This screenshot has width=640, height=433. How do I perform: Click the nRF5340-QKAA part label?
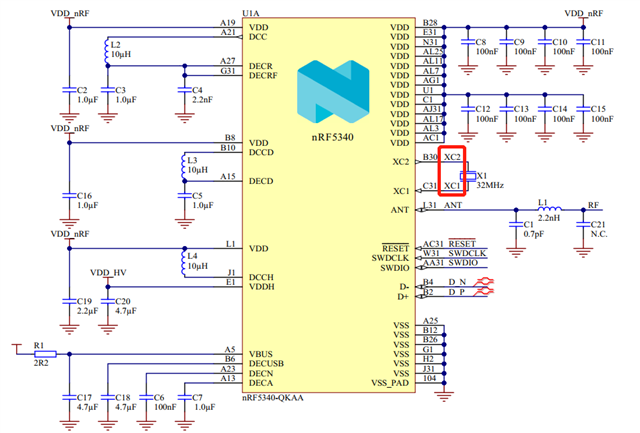[273, 397]
